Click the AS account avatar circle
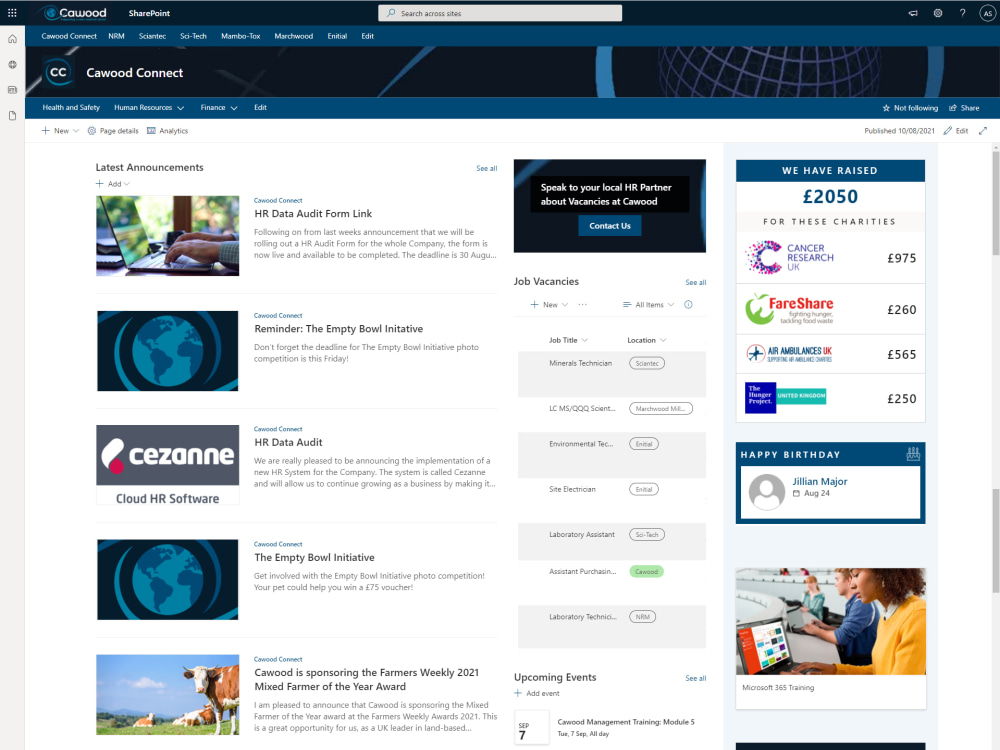 [x=987, y=13]
